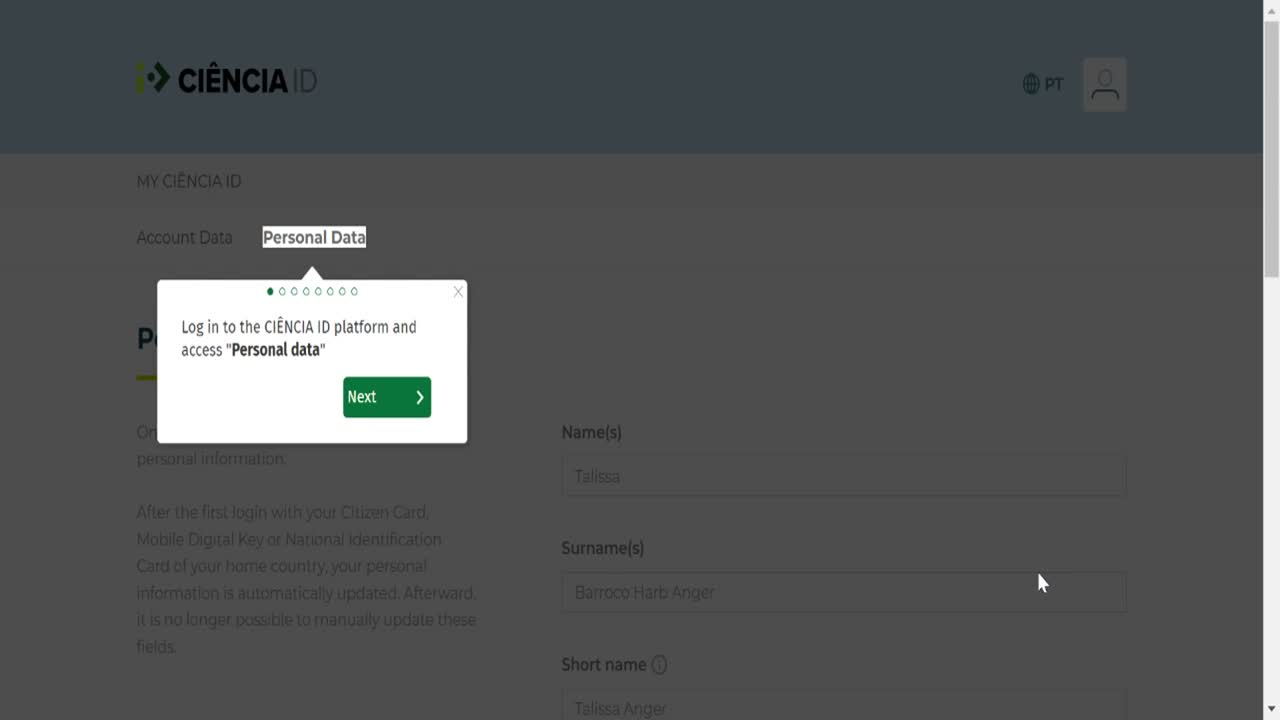Select the Personal Data tab
Screen dimensions: 1280x720
click(x=314, y=237)
